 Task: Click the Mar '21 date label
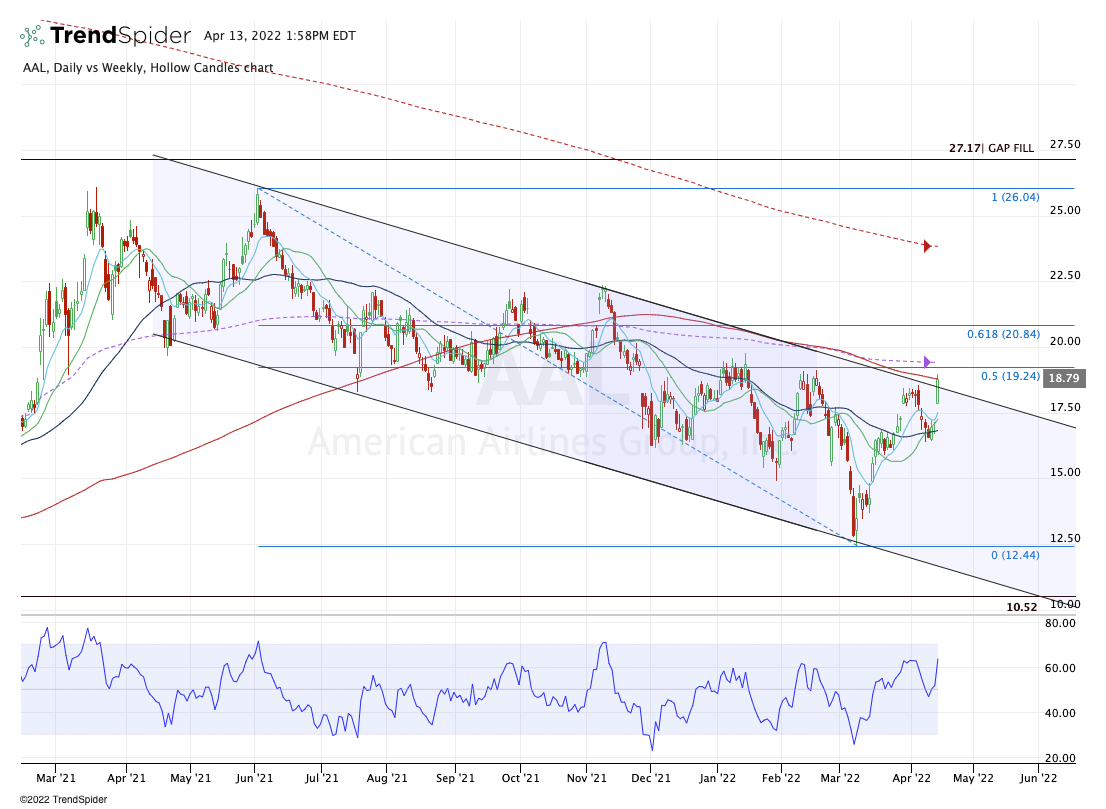56,778
